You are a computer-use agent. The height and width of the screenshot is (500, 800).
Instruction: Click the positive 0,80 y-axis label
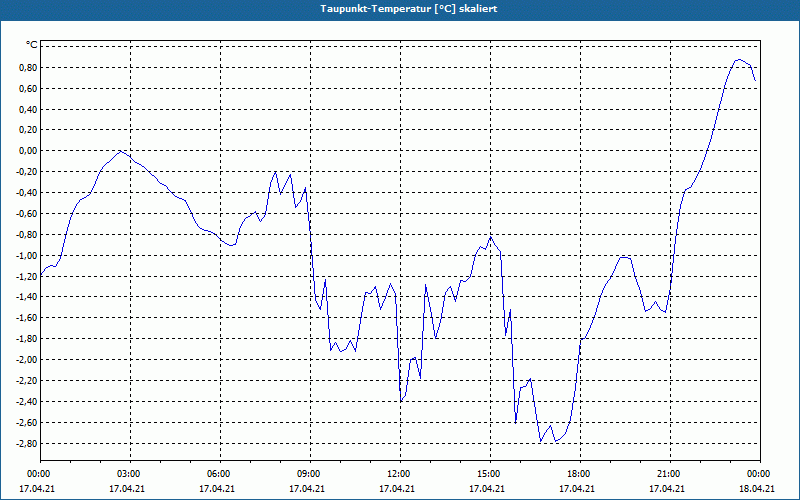tap(28, 68)
